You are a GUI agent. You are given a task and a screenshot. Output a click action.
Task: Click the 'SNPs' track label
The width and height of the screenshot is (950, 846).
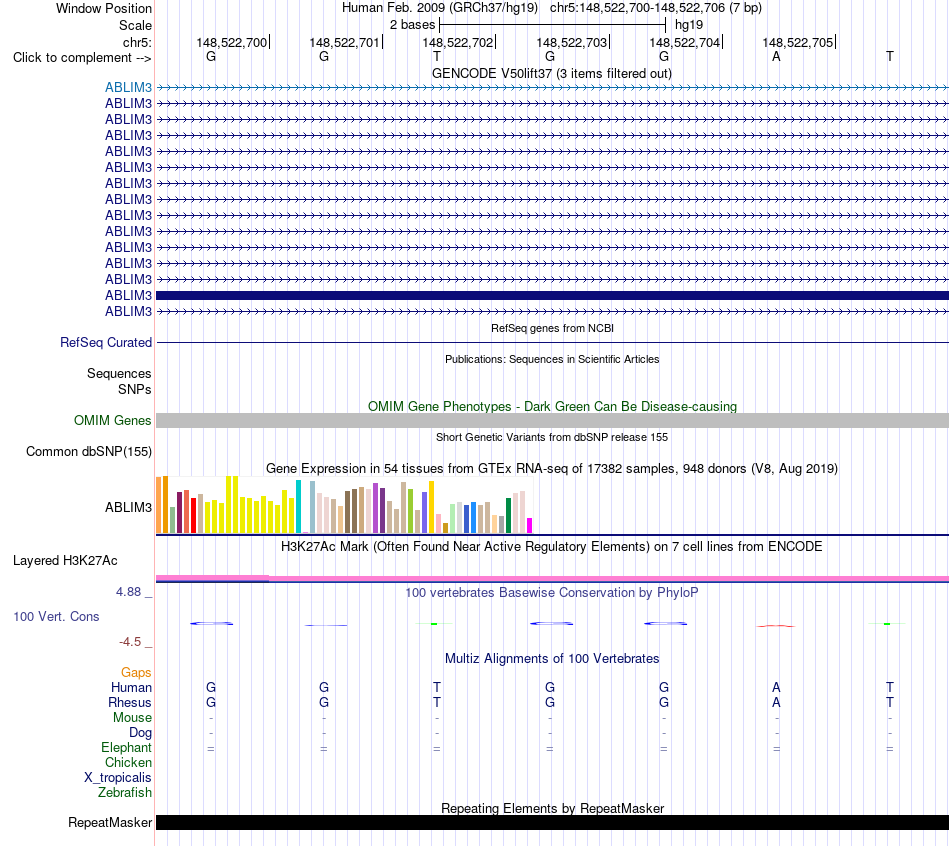click(x=135, y=389)
